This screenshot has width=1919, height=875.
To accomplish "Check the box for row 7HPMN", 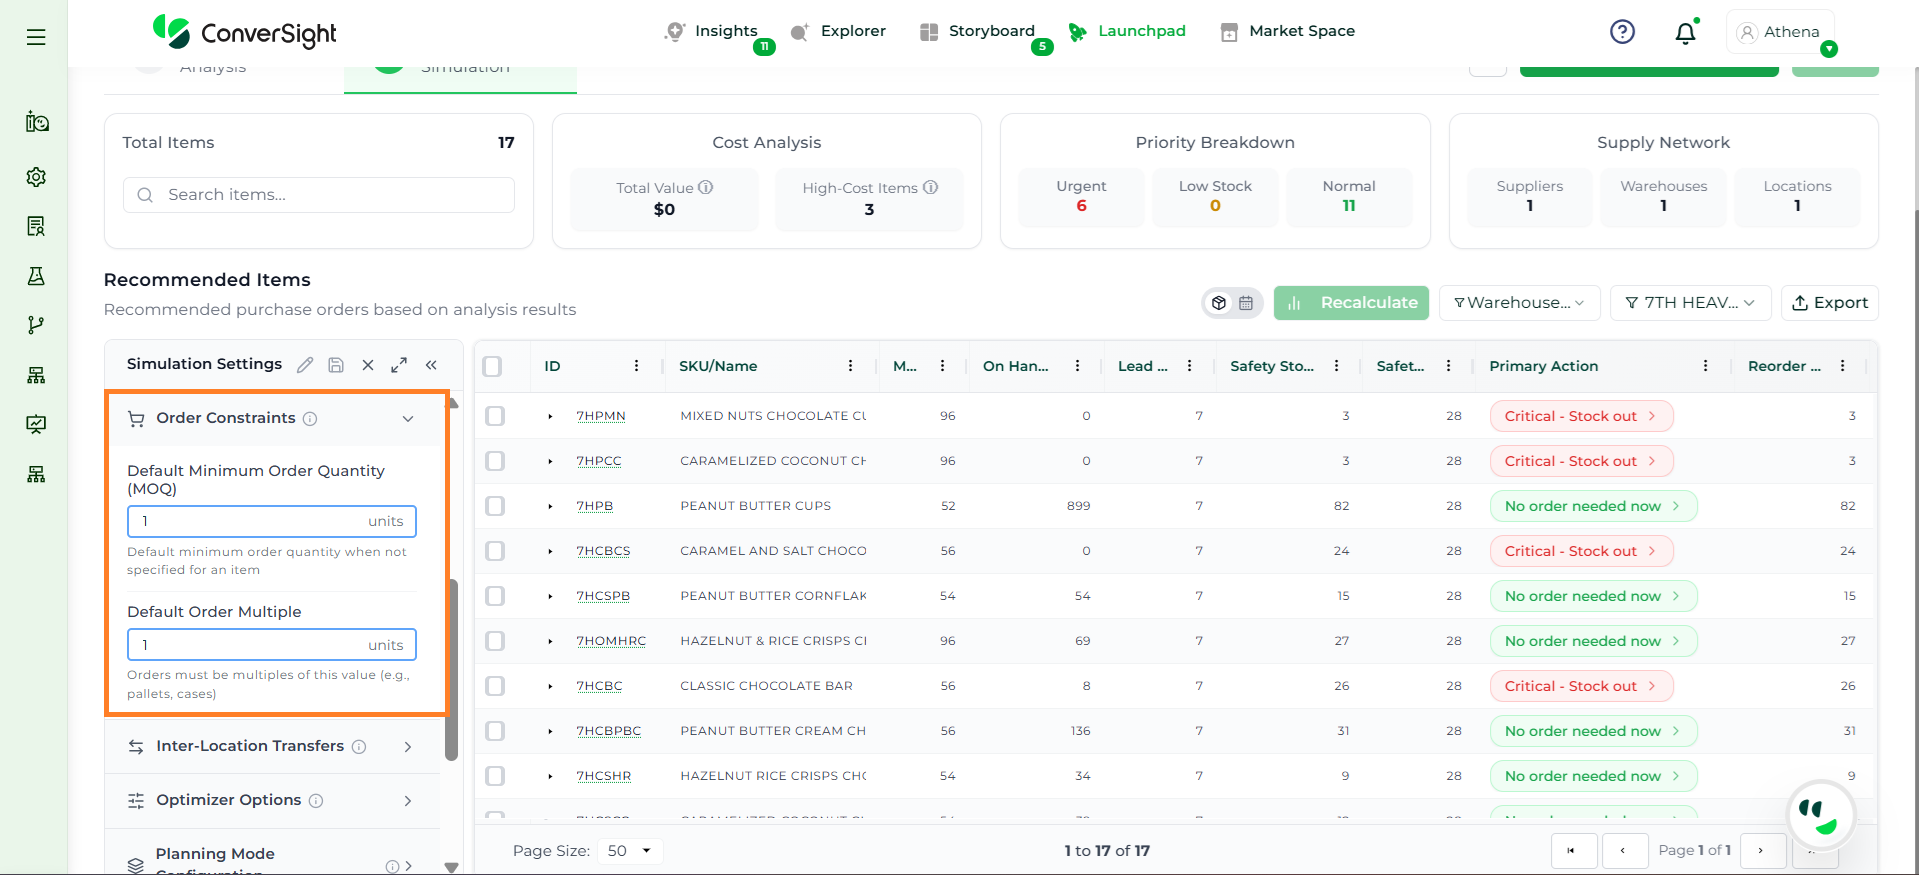I will pos(495,416).
